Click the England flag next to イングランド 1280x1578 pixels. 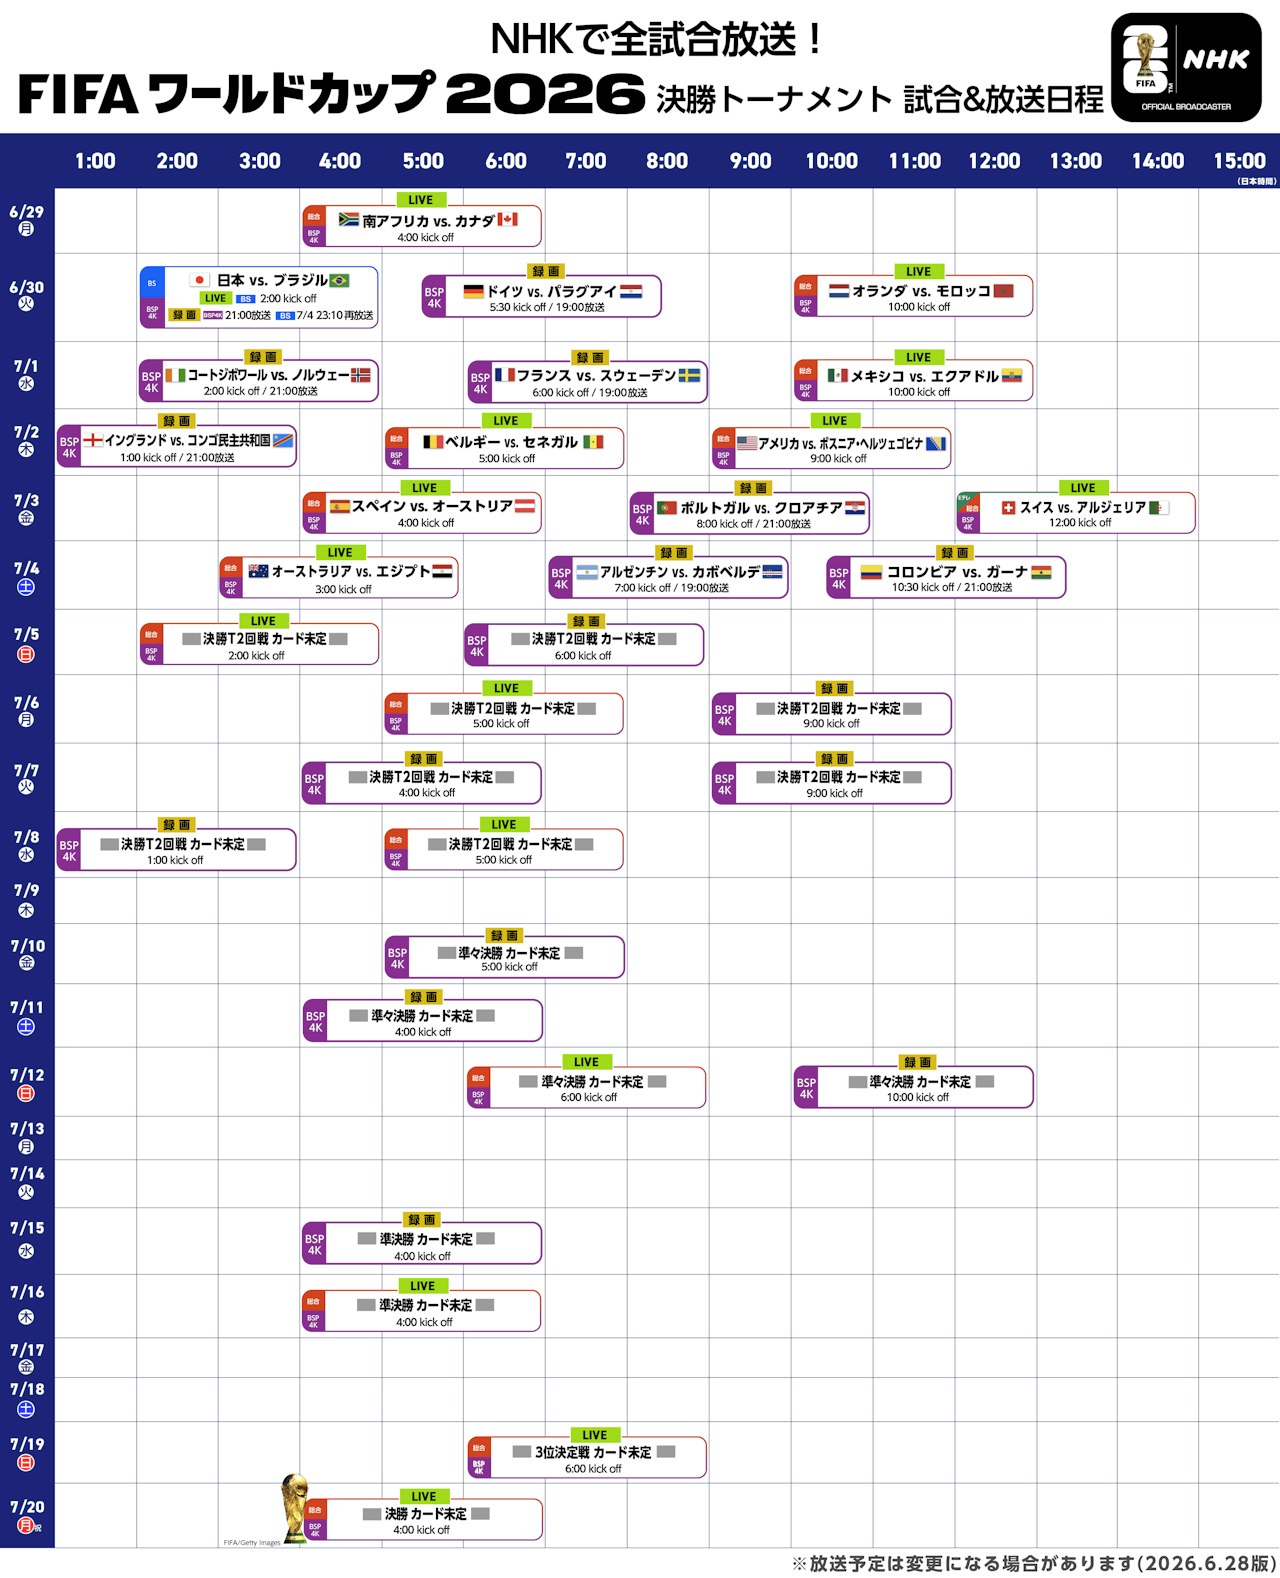tap(93, 439)
